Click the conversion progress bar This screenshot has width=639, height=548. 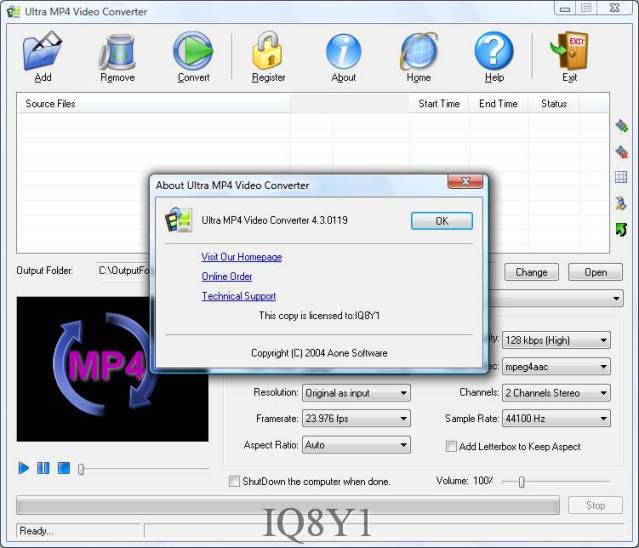coord(288,506)
